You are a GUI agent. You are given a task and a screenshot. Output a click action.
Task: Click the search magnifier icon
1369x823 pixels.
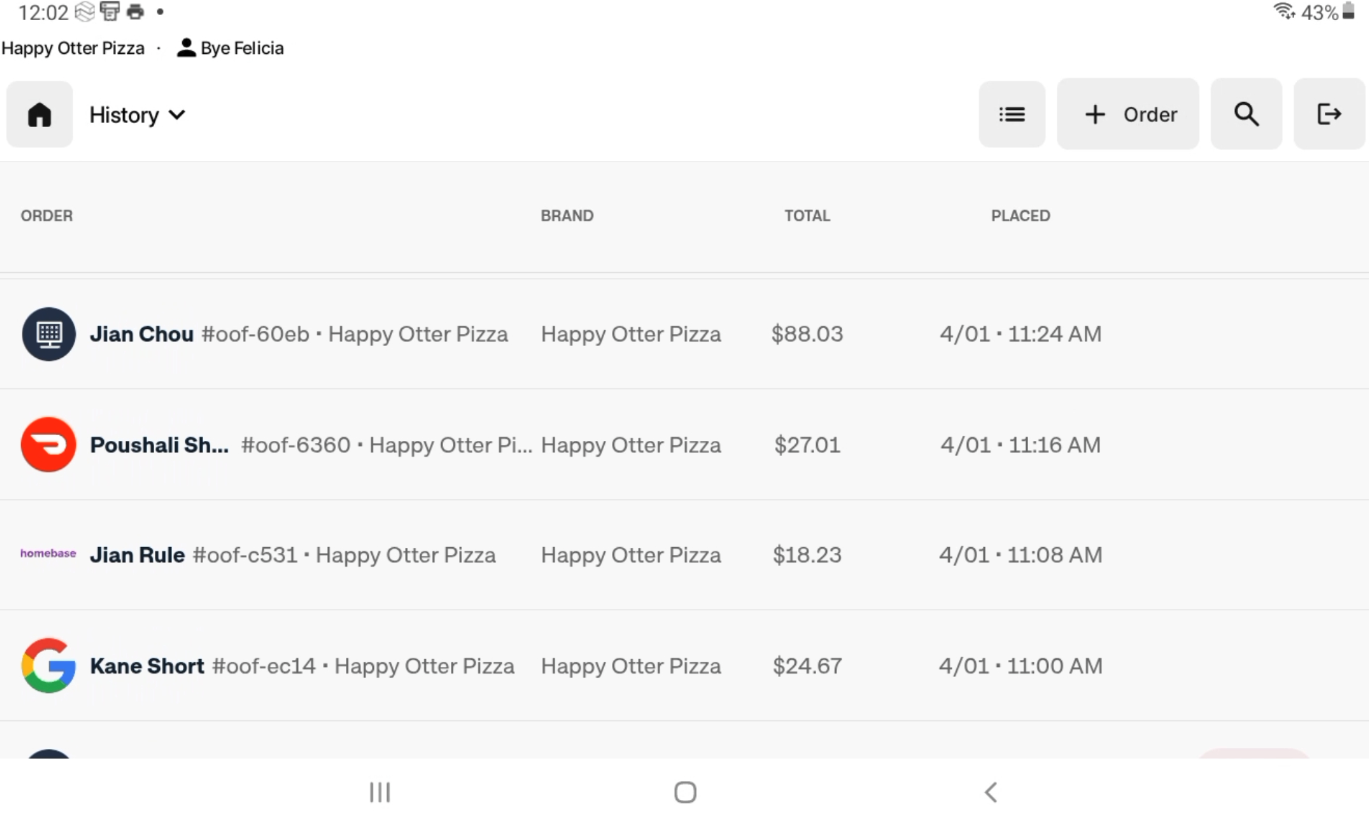(1246, 115)
